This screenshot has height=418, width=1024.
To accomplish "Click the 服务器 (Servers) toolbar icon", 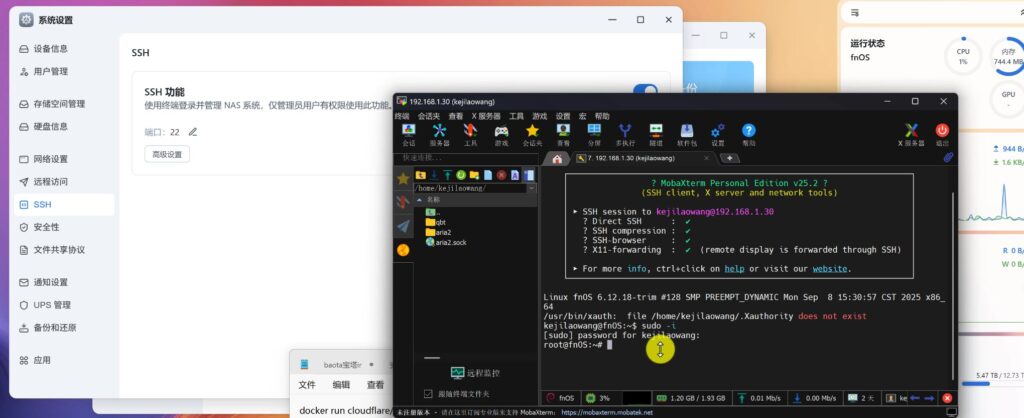I will 440,135.
